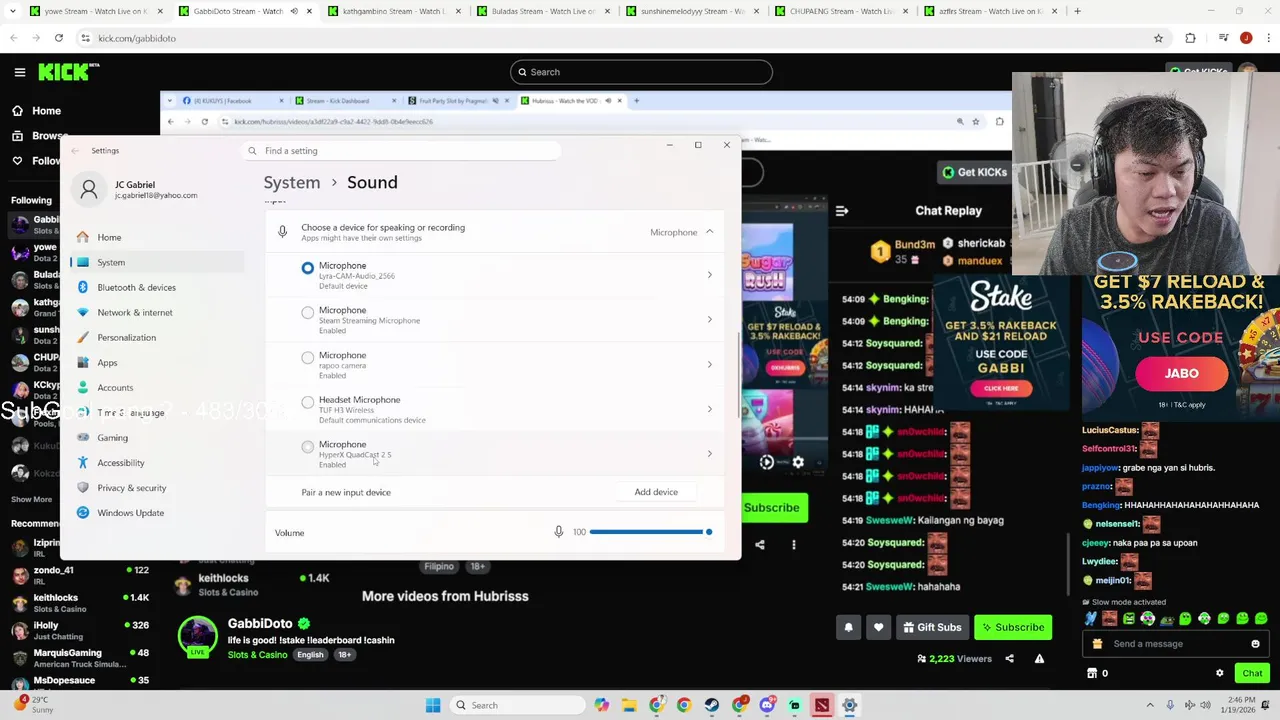Open a new Chrome tab
Viewport: 1280px width, 720px height.
(x=1077, y=11)
